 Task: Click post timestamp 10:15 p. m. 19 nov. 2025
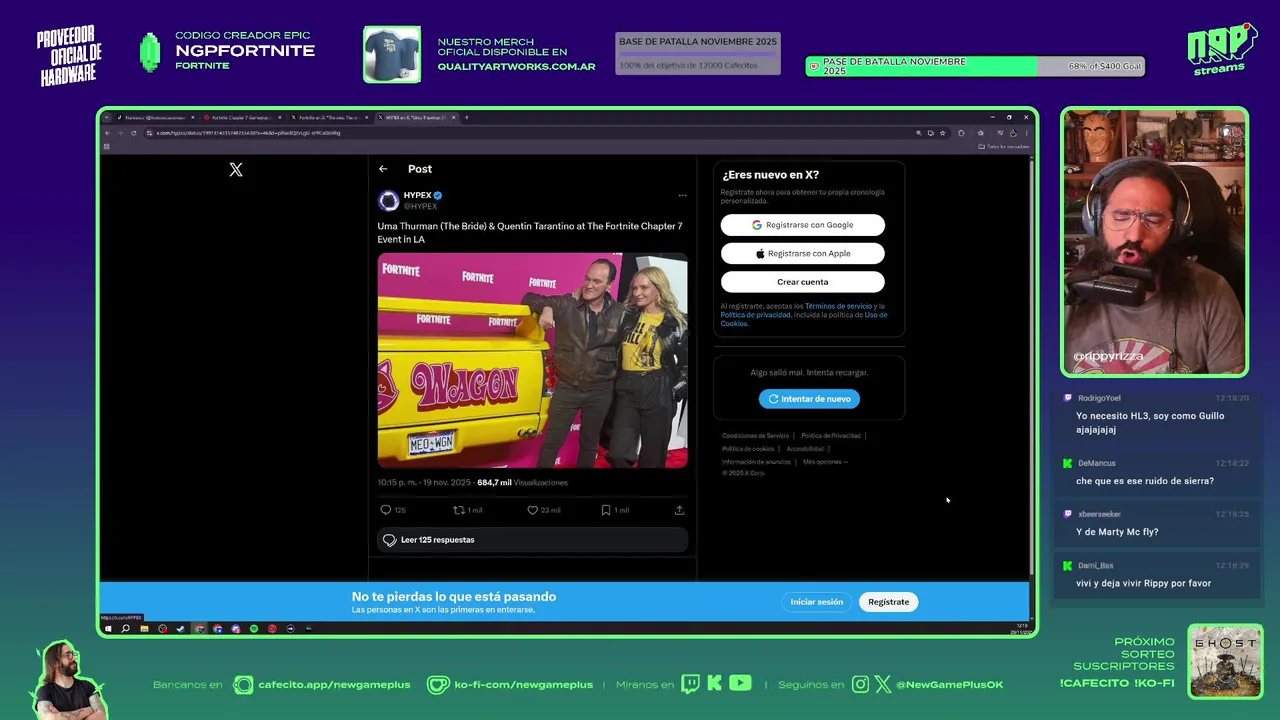coord(424,483)
